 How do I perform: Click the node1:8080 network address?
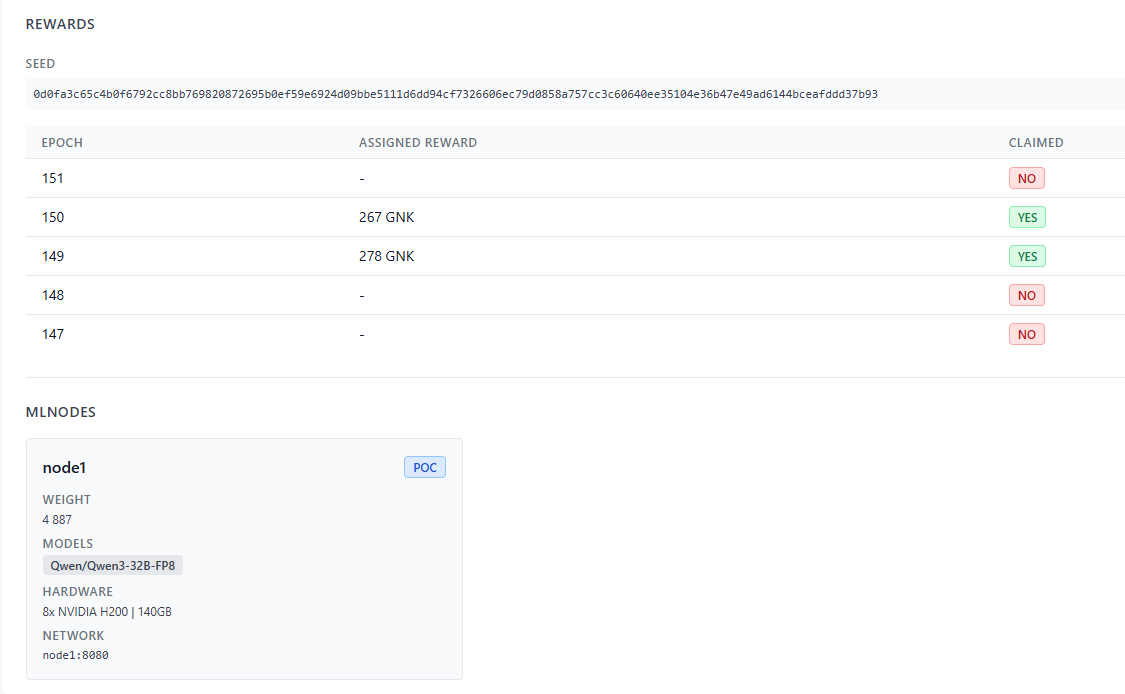75,655
